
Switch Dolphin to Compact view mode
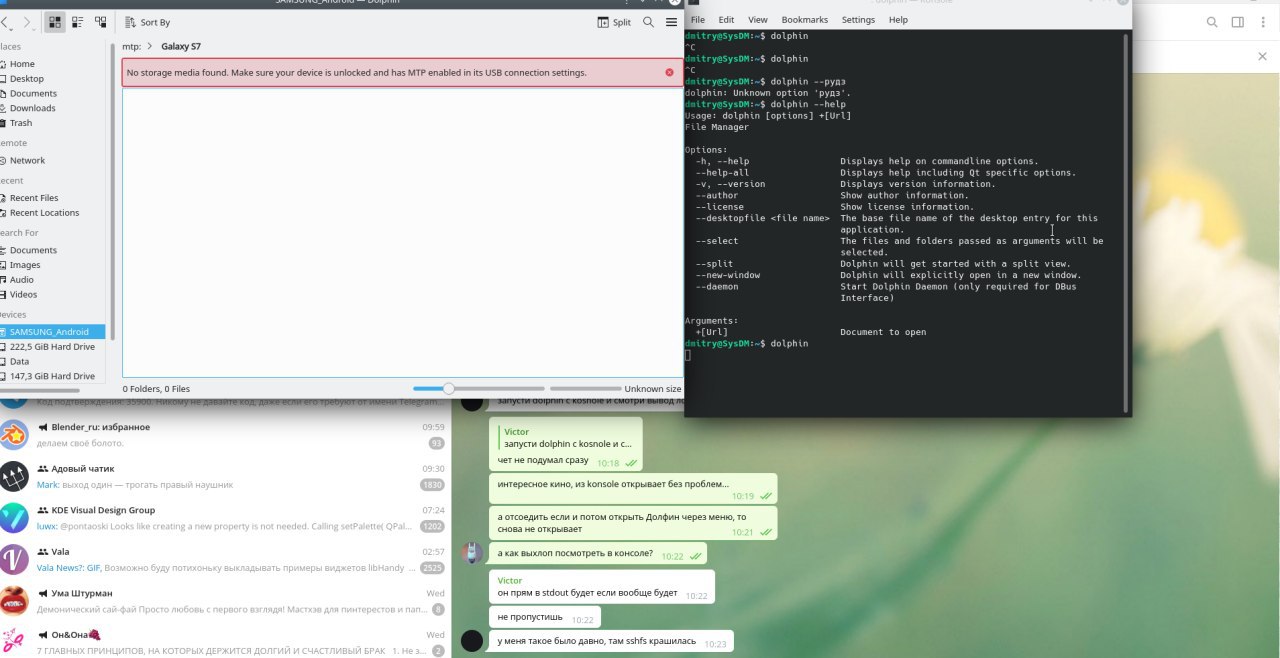[77, 22]
